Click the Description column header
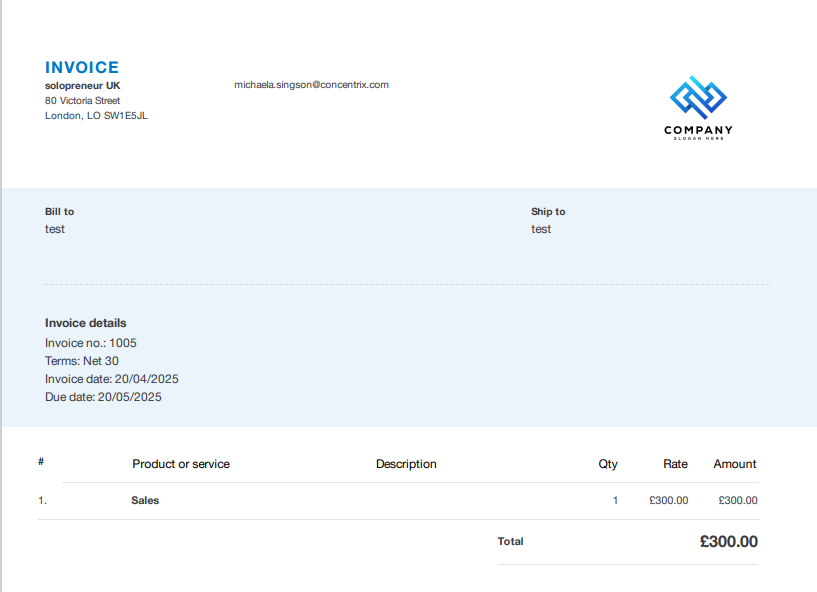This screenshot has height=592, width=817. [x=406, y=464]
